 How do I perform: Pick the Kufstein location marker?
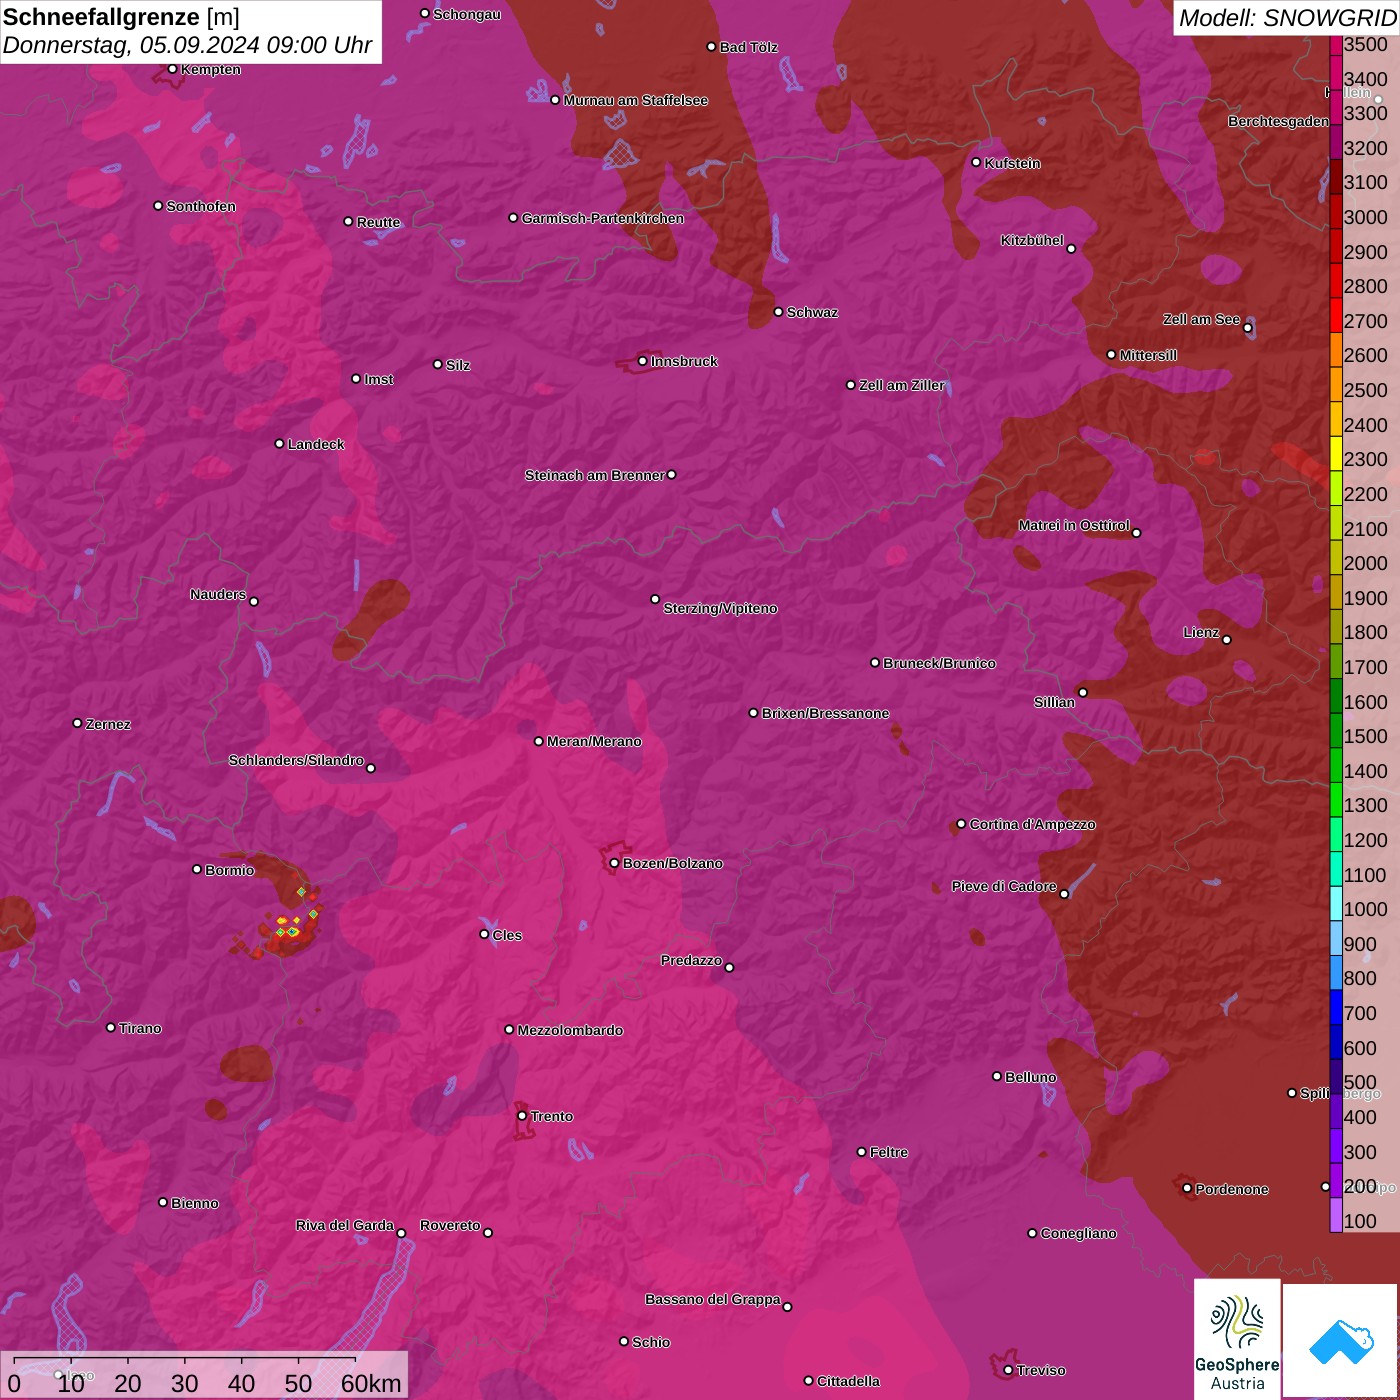(x=977, y=162)
